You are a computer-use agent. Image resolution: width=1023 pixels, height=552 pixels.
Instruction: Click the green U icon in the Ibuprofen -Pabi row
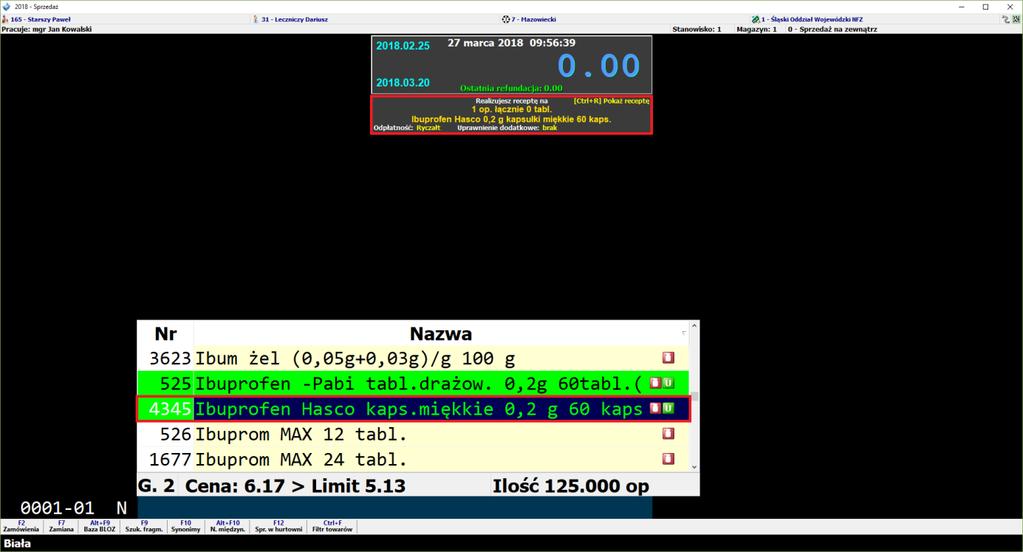pyautogui.click(x=668, y=383)
